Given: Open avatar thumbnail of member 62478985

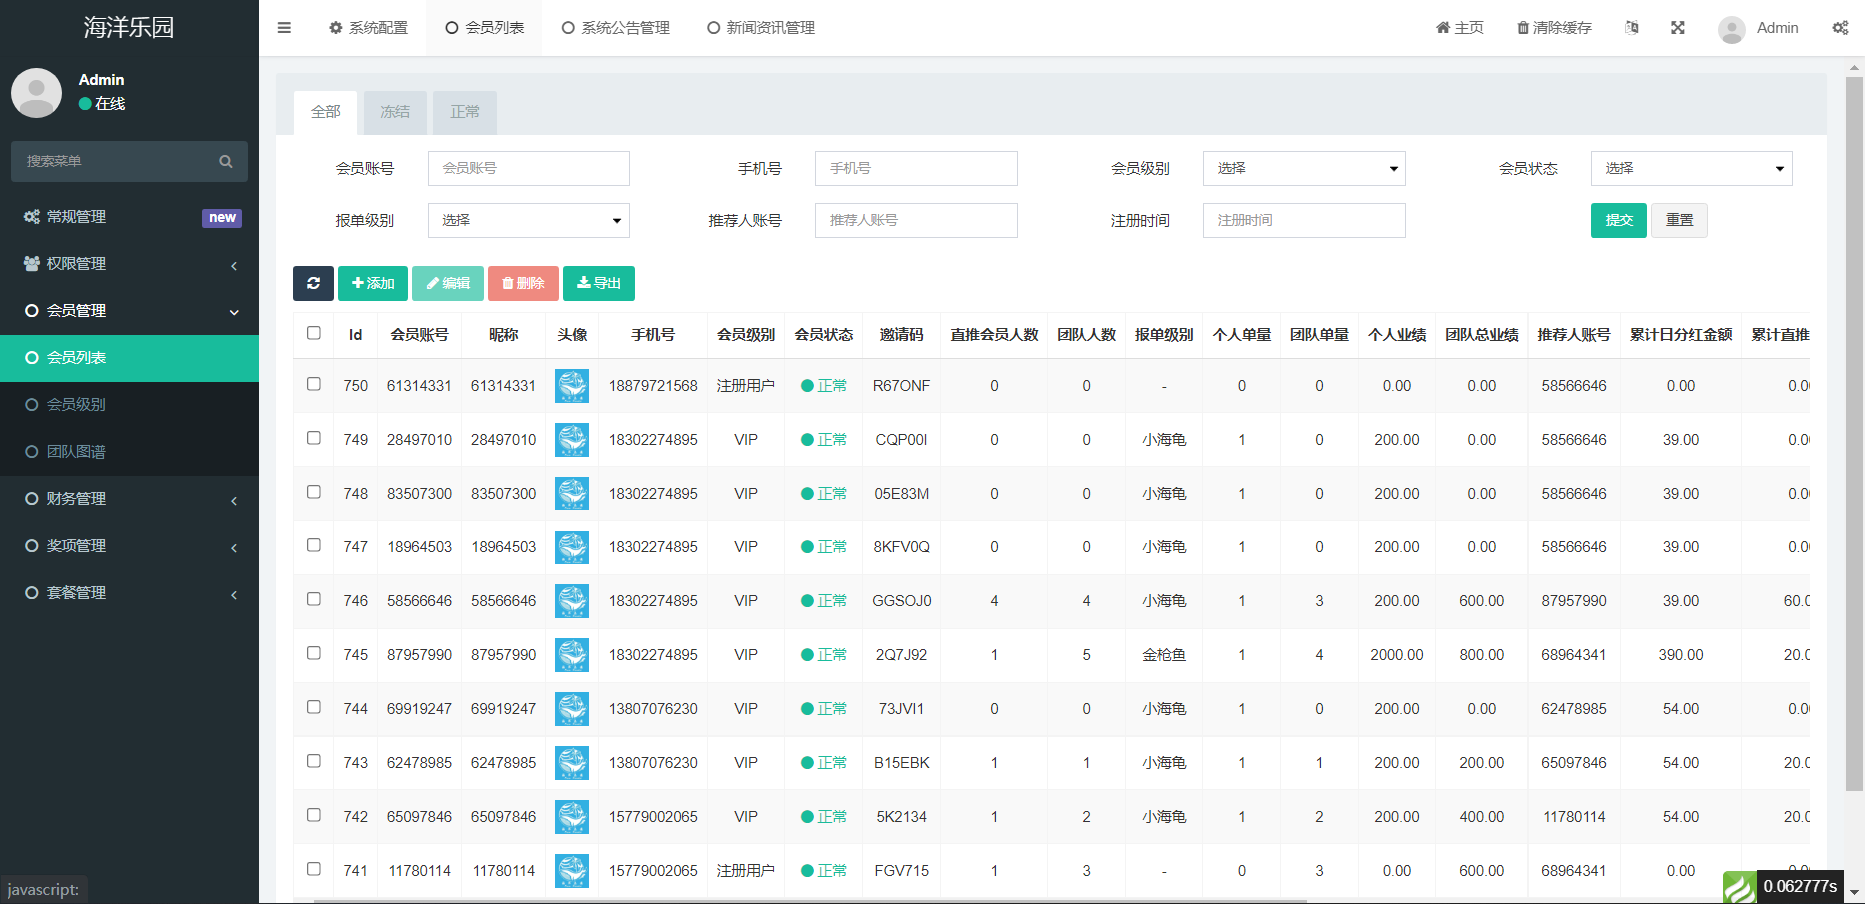Looking at the screenshot, I should 572,763.
